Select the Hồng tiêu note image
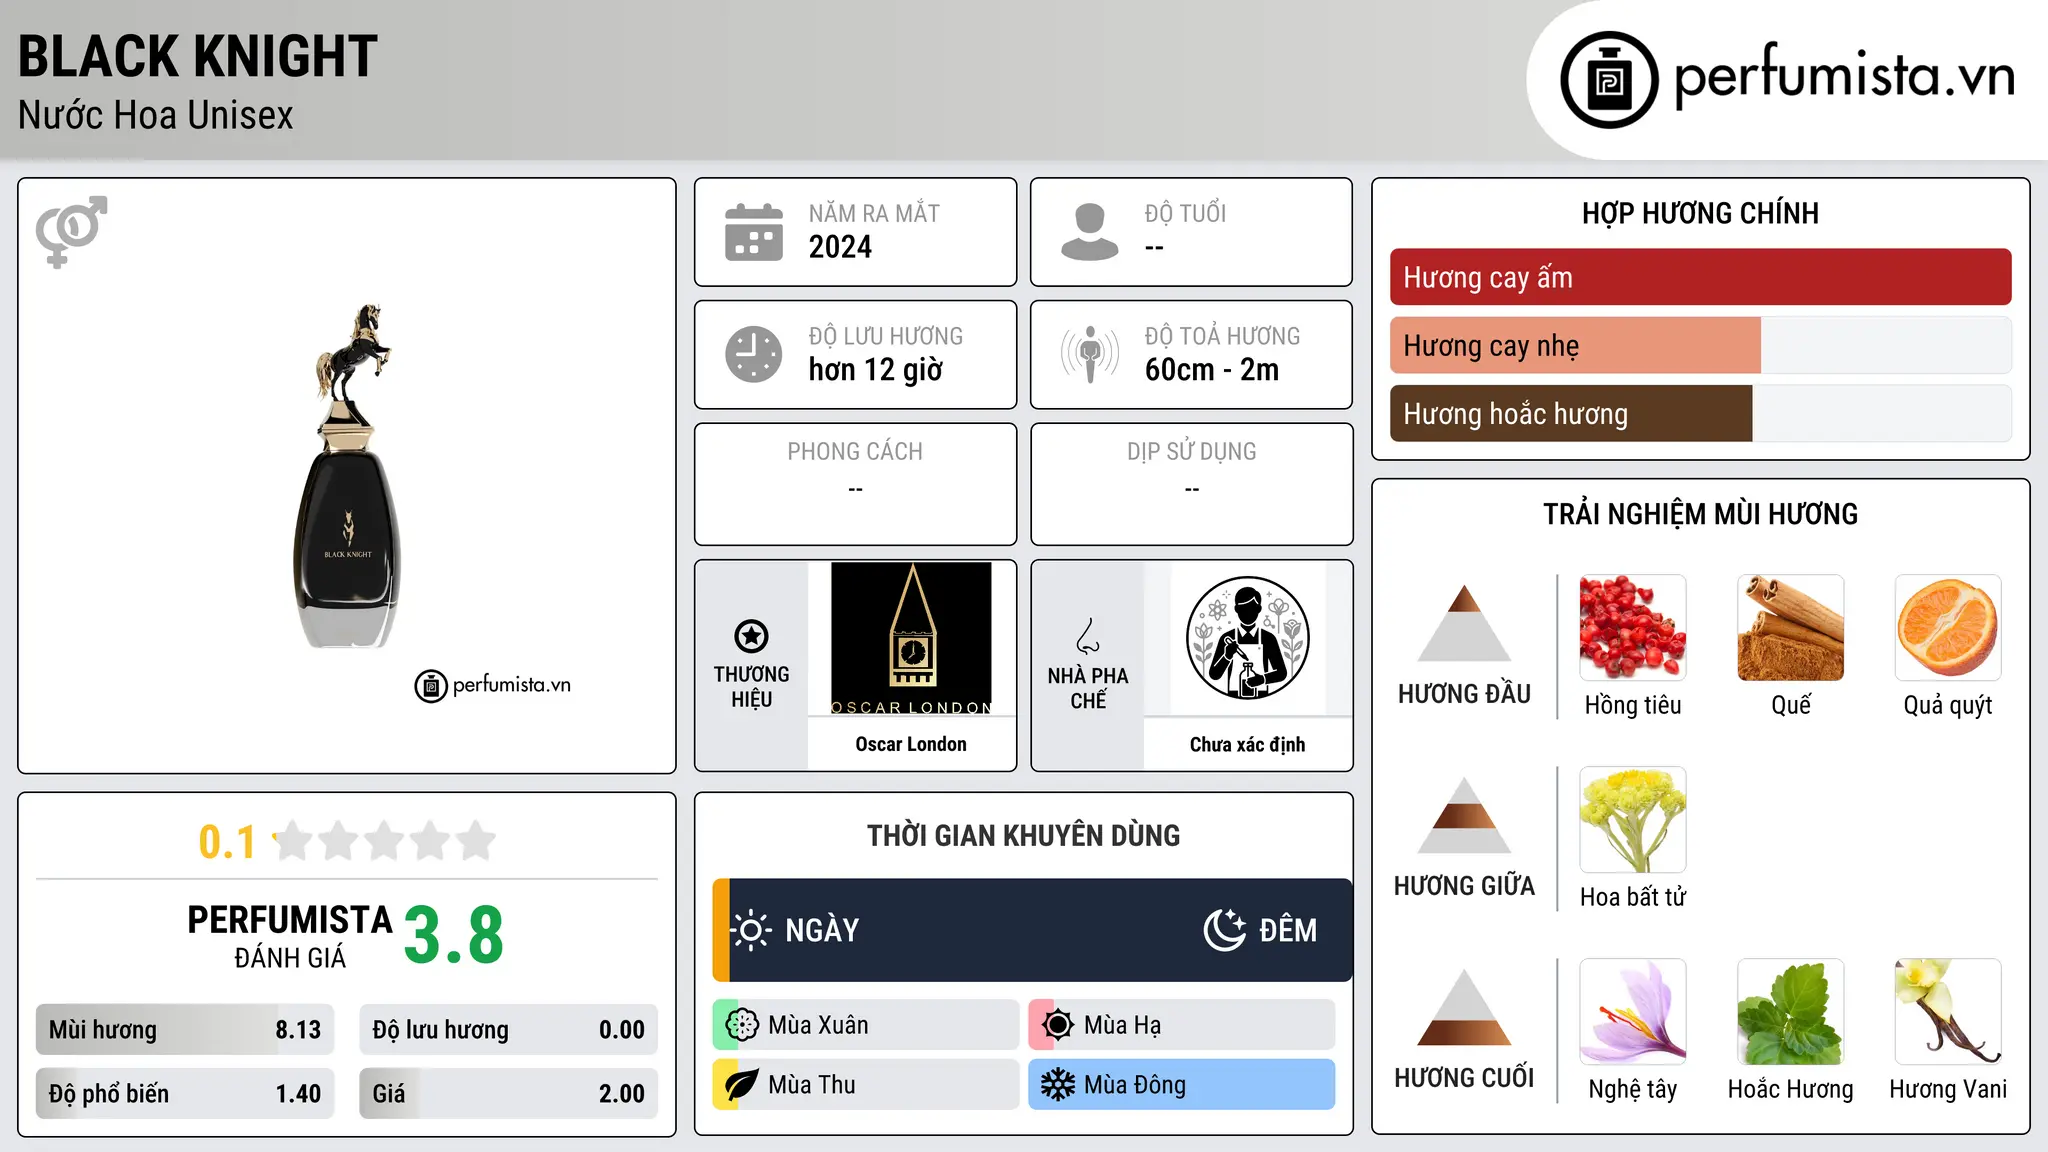Viewport: 2048px width, 1152px height. 1633,628
